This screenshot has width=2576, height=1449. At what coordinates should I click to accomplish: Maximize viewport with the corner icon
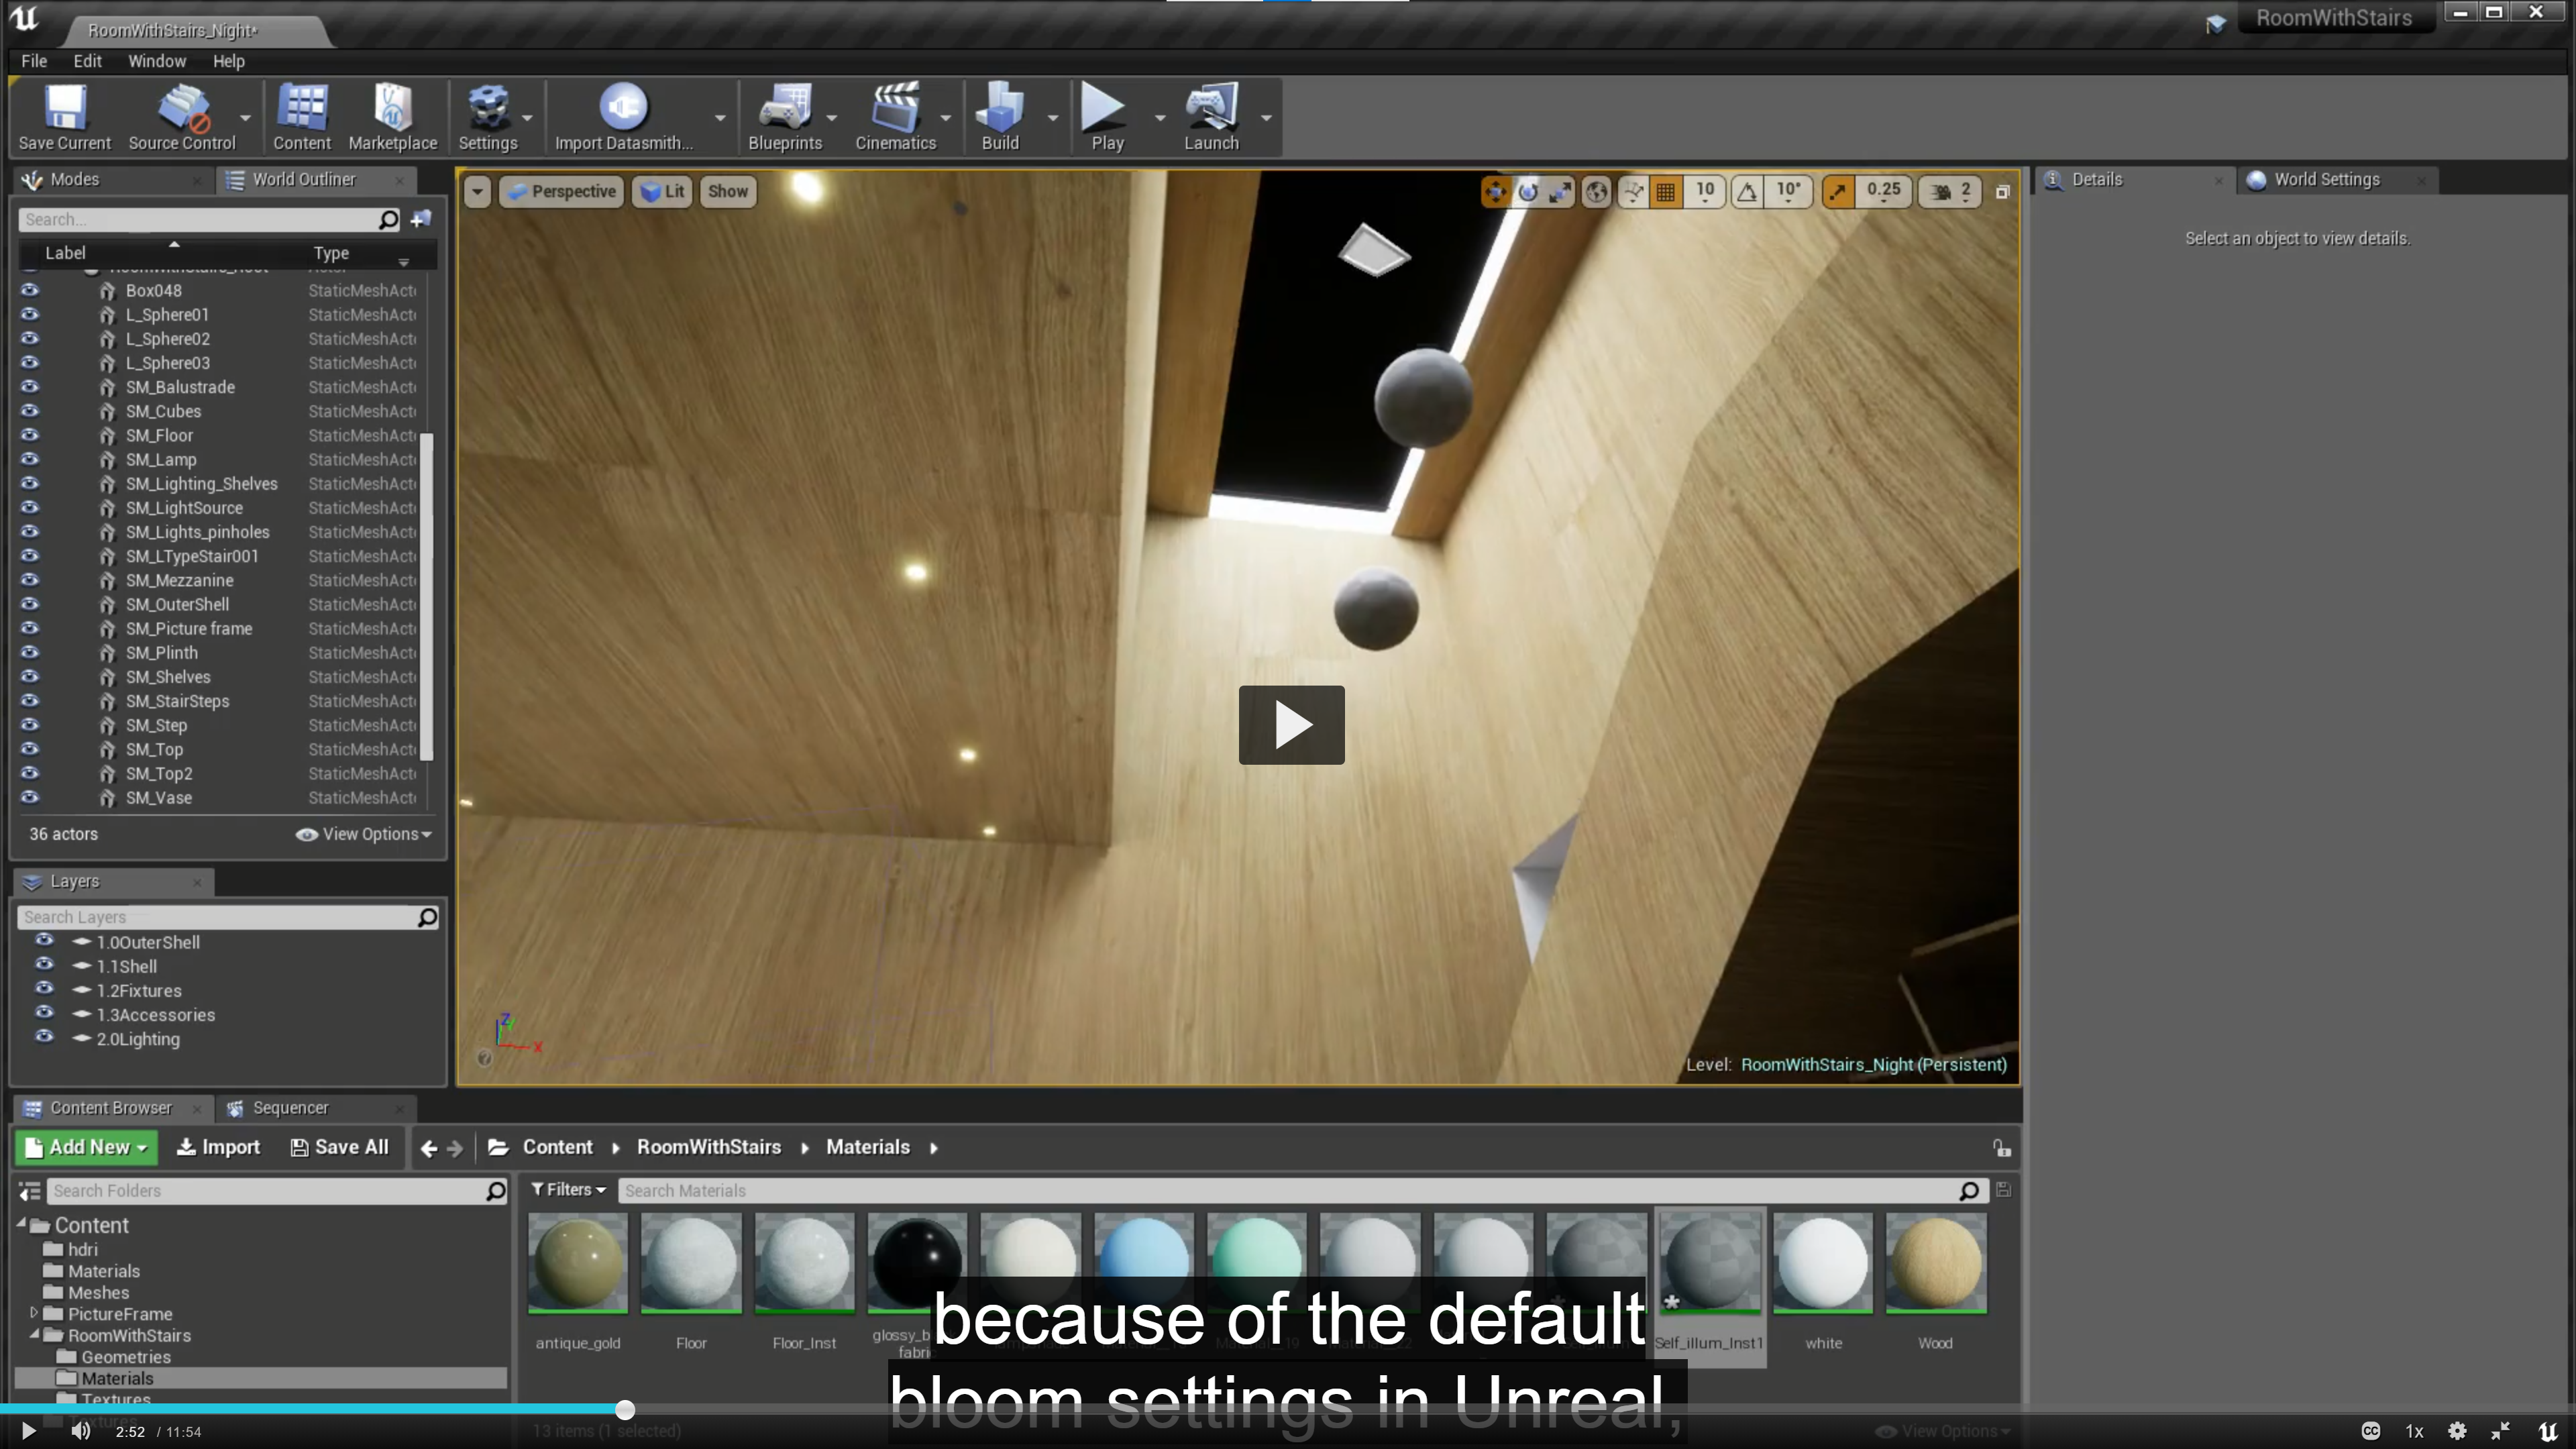(2002, 192)
